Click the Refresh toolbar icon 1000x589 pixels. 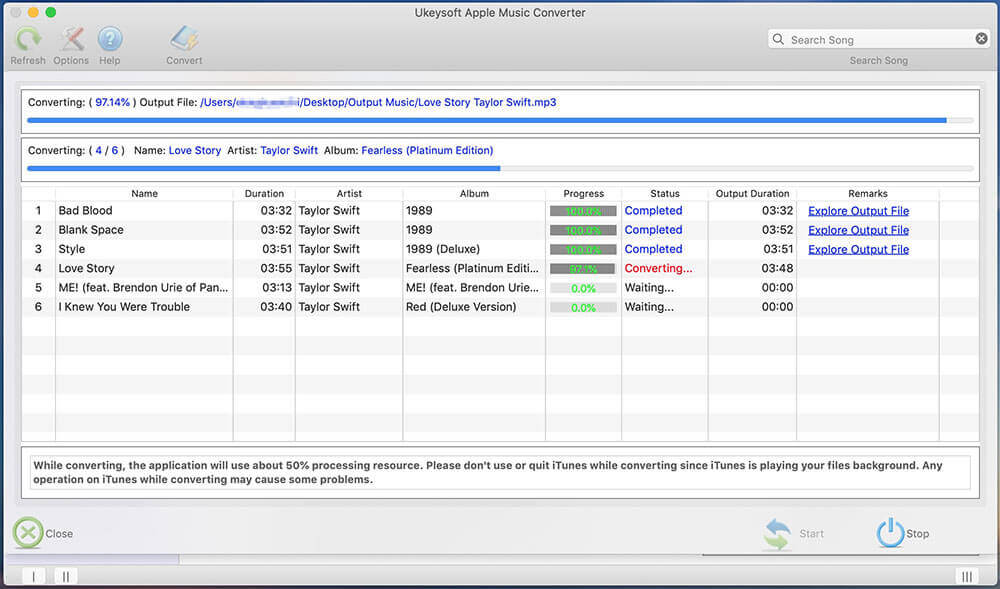pos(28,39)
